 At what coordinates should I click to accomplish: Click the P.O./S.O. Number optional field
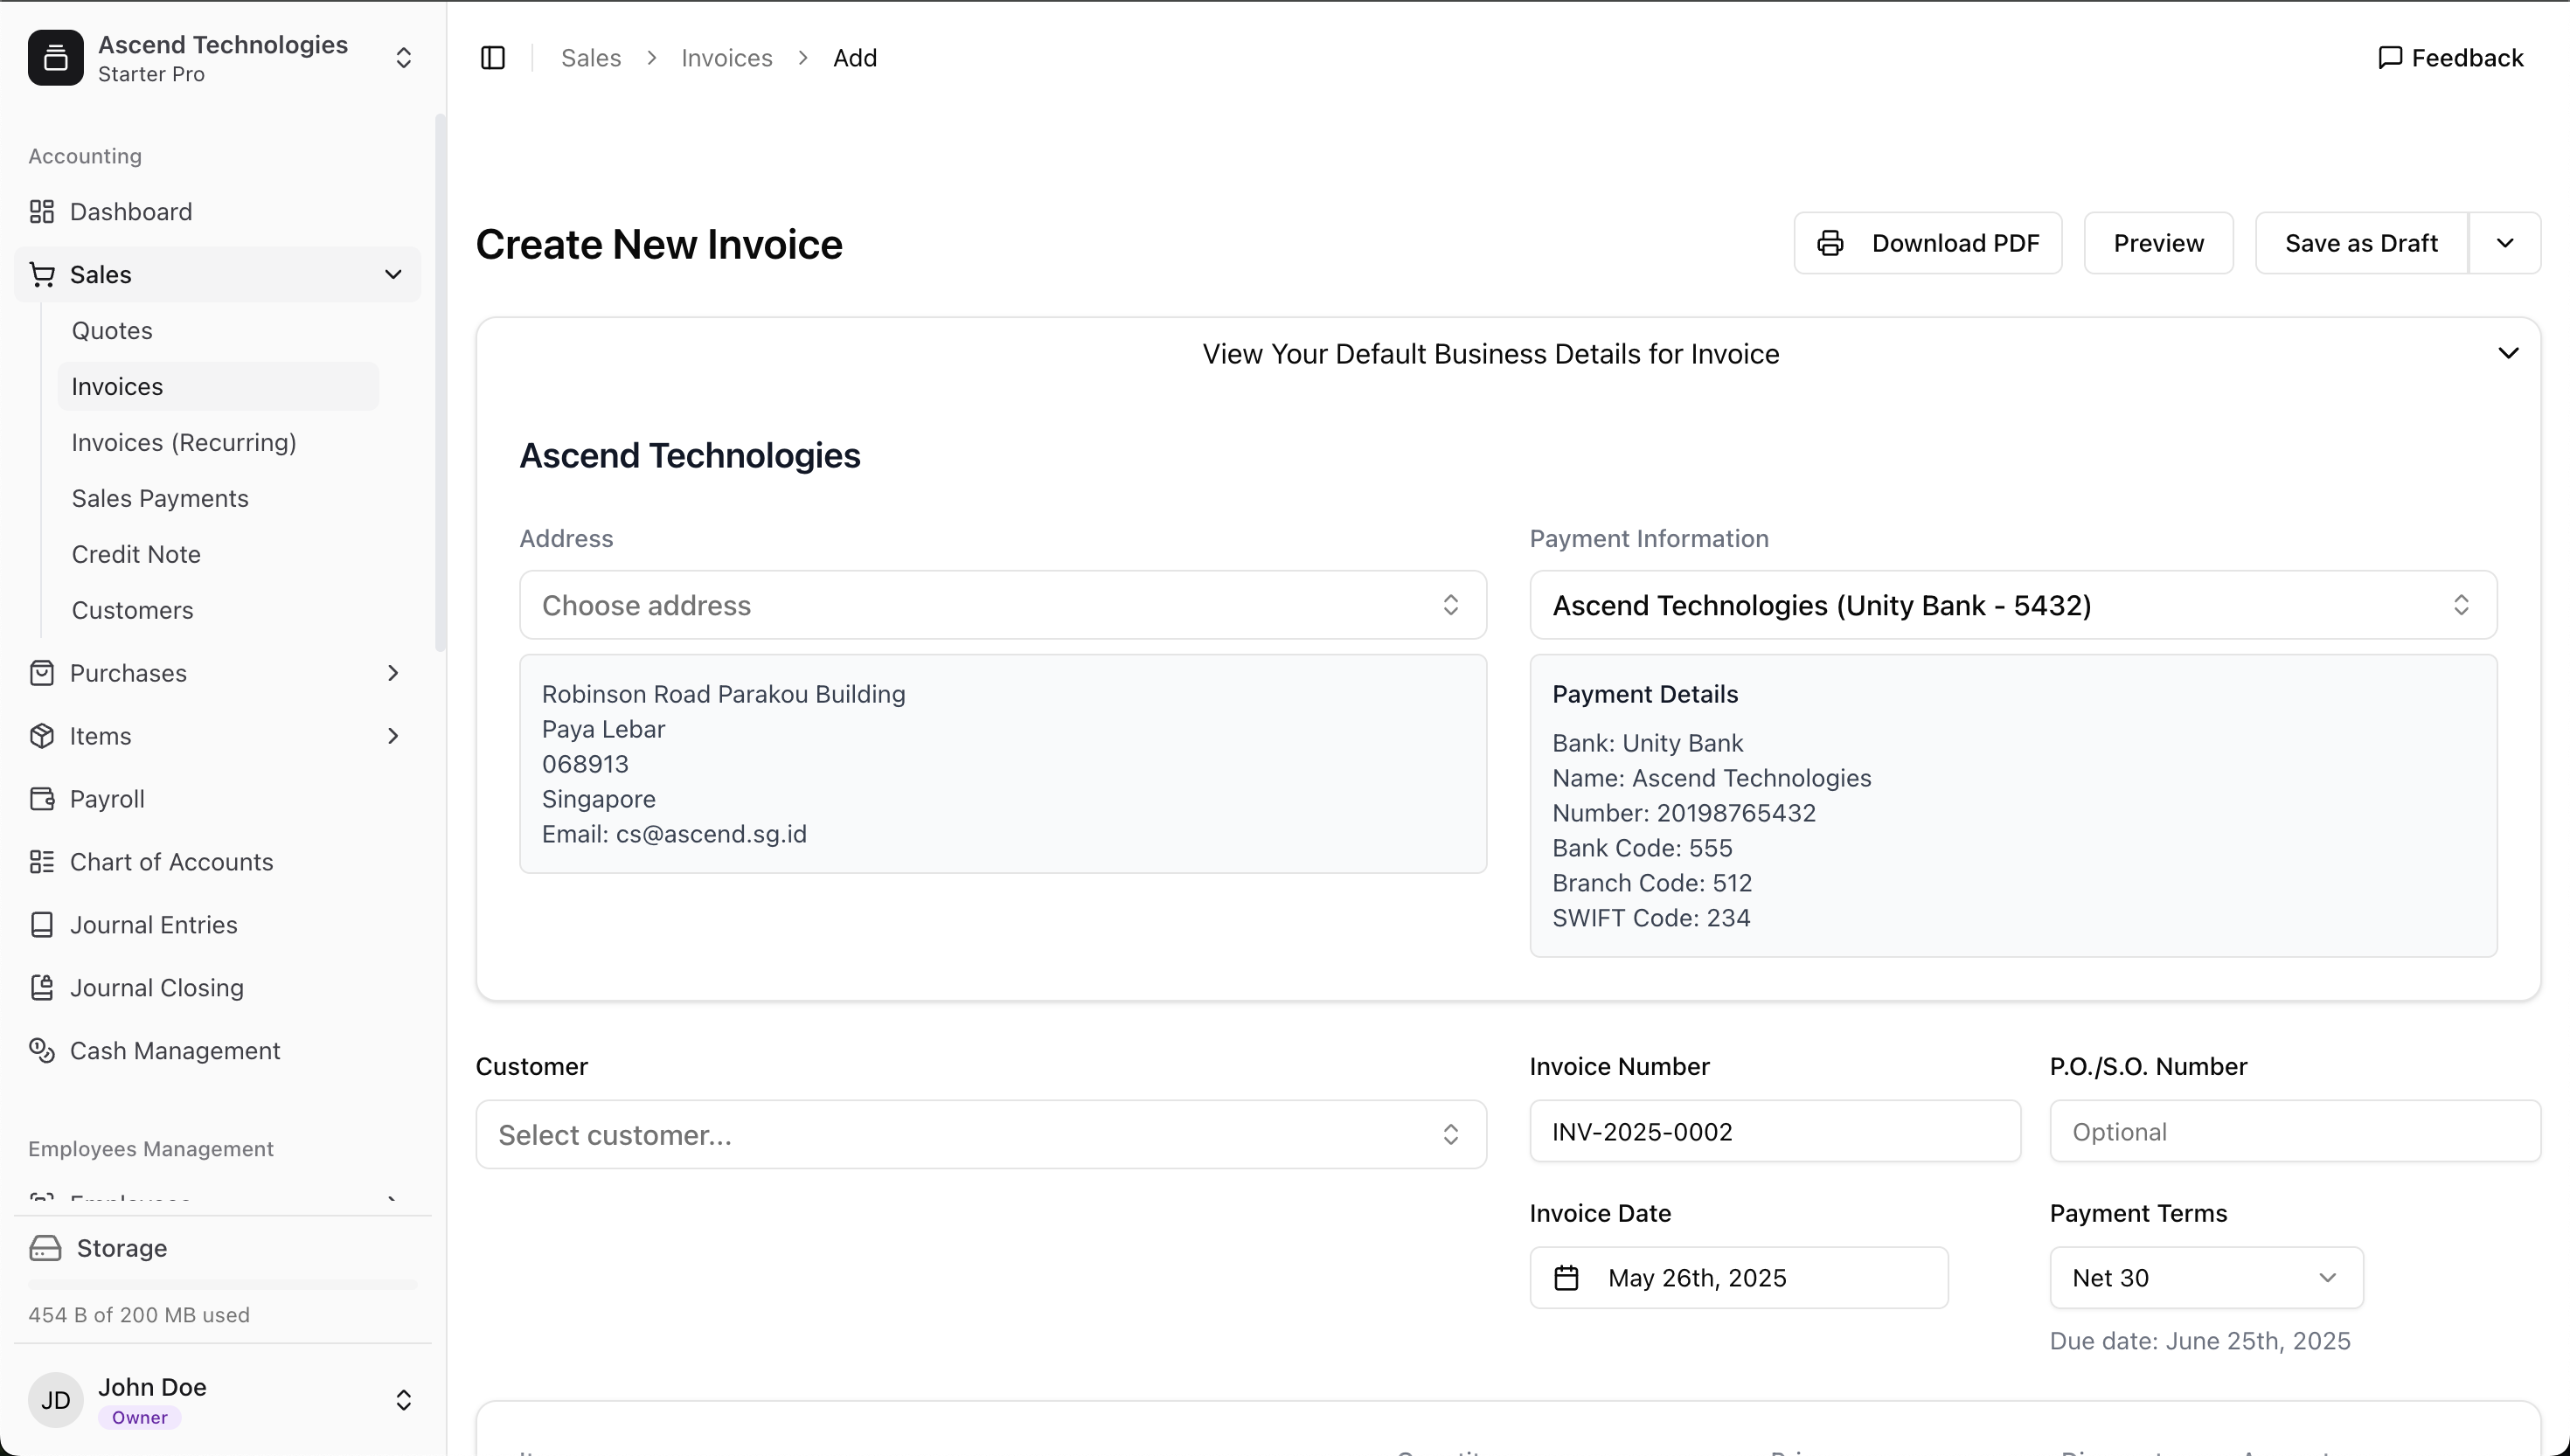click(x=2295, y=1132)
